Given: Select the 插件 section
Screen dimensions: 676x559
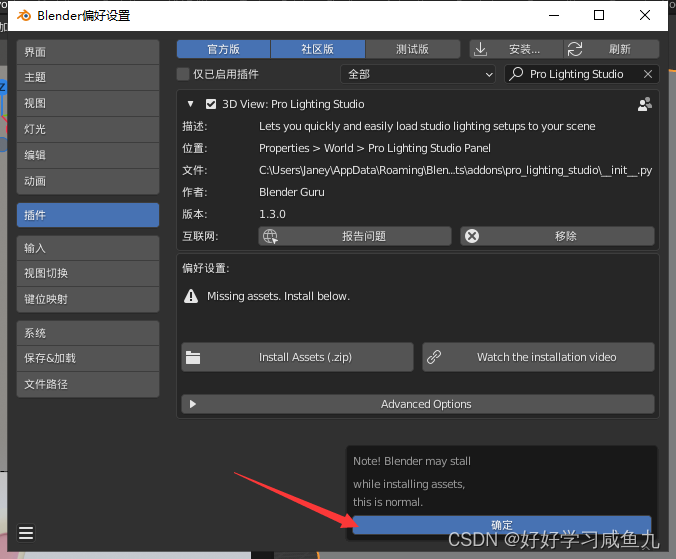Looking at the screenshot, I should (88, 215).
